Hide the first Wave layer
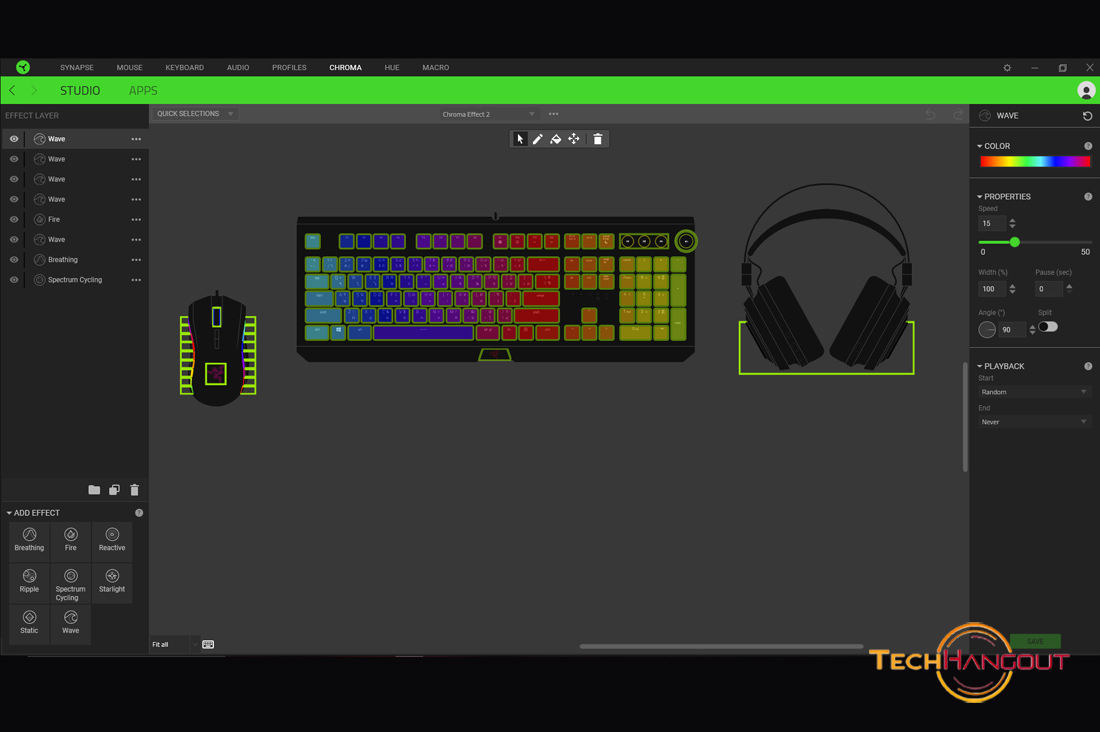 pos(14,139)
